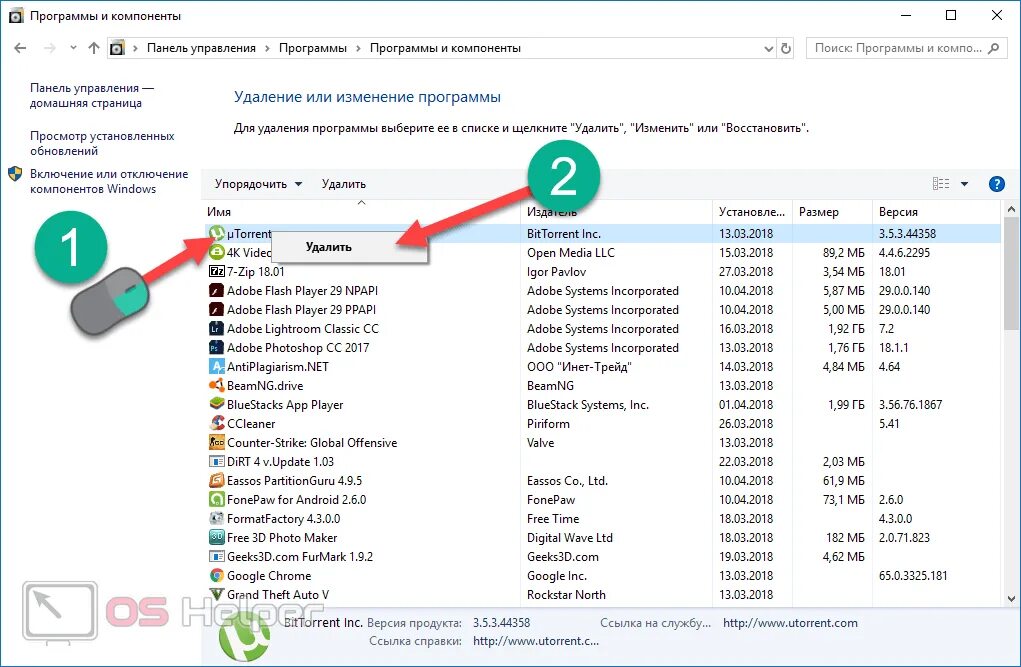This screenshot has width=1021, height=667.
Task: Click the Программы breadcrumb
Action: [313, 48]
